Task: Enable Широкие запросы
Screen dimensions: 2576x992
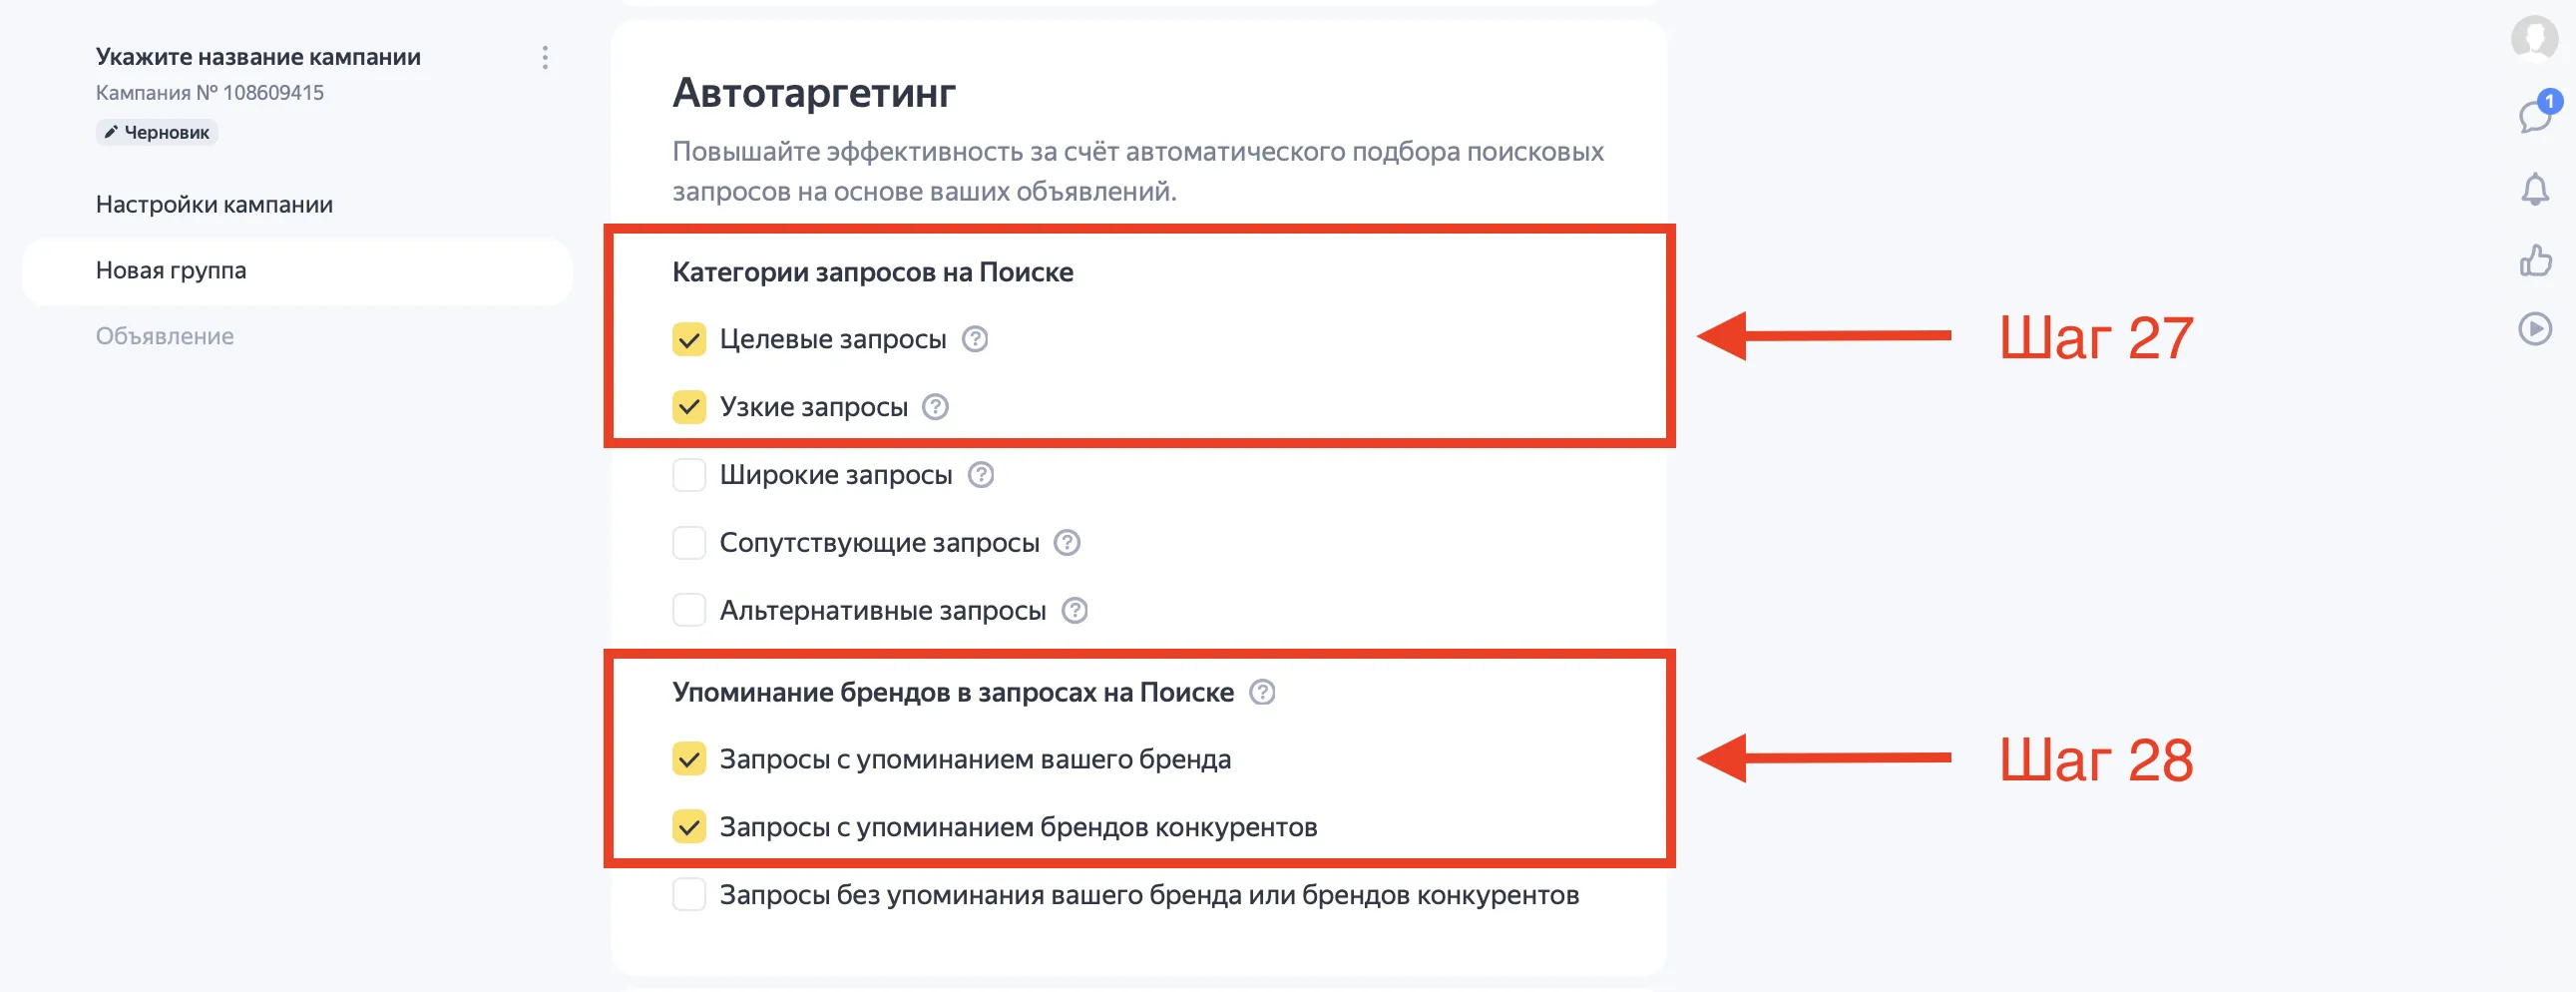Action: [x=689, y=475]
